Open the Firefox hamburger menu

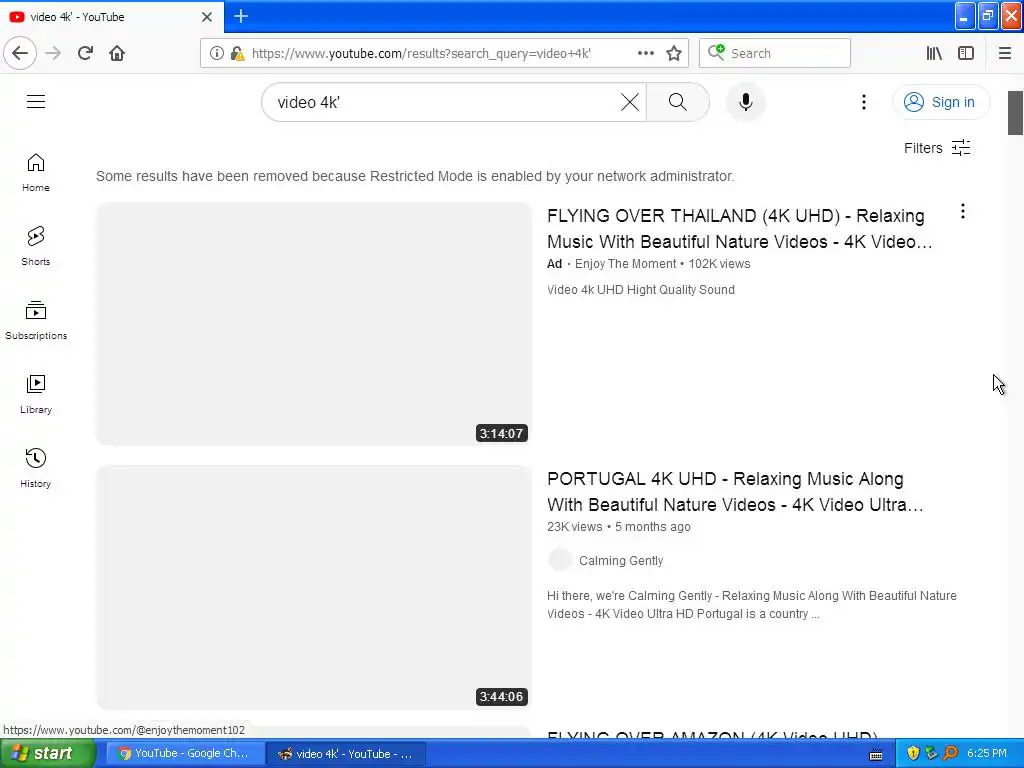(x=1005, y=53)
